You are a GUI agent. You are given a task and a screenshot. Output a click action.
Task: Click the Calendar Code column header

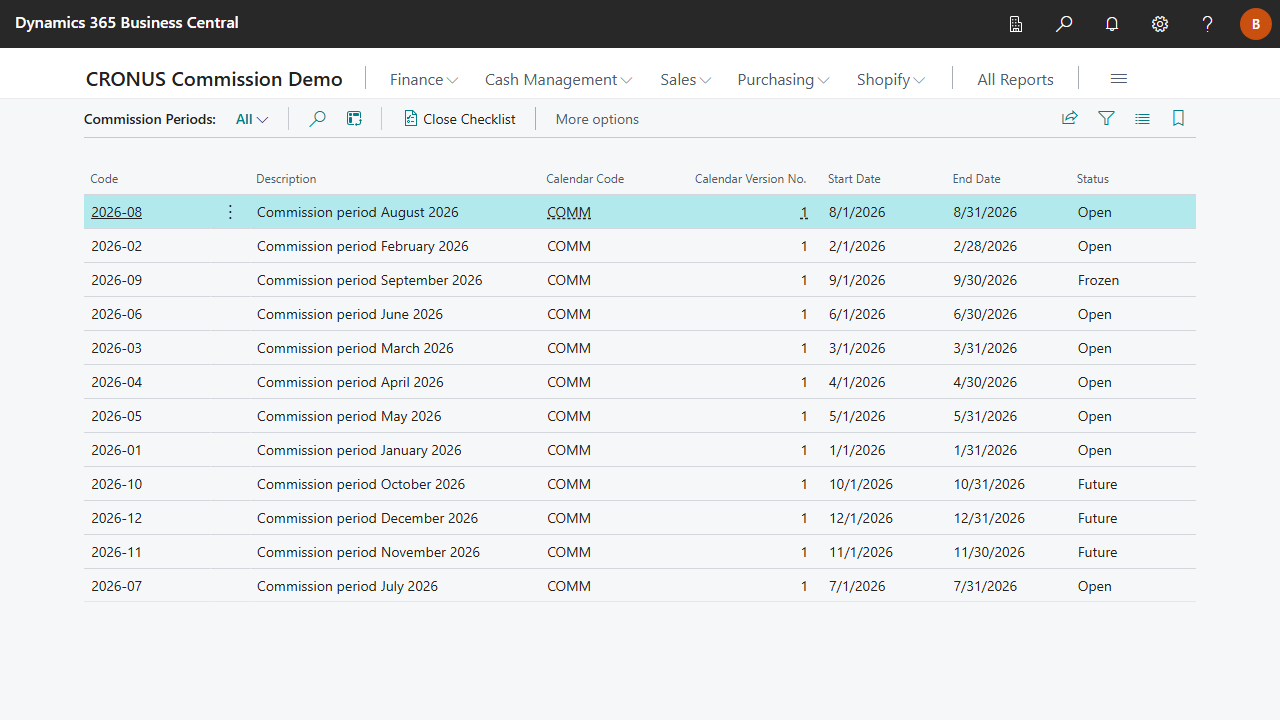[585, 179]
